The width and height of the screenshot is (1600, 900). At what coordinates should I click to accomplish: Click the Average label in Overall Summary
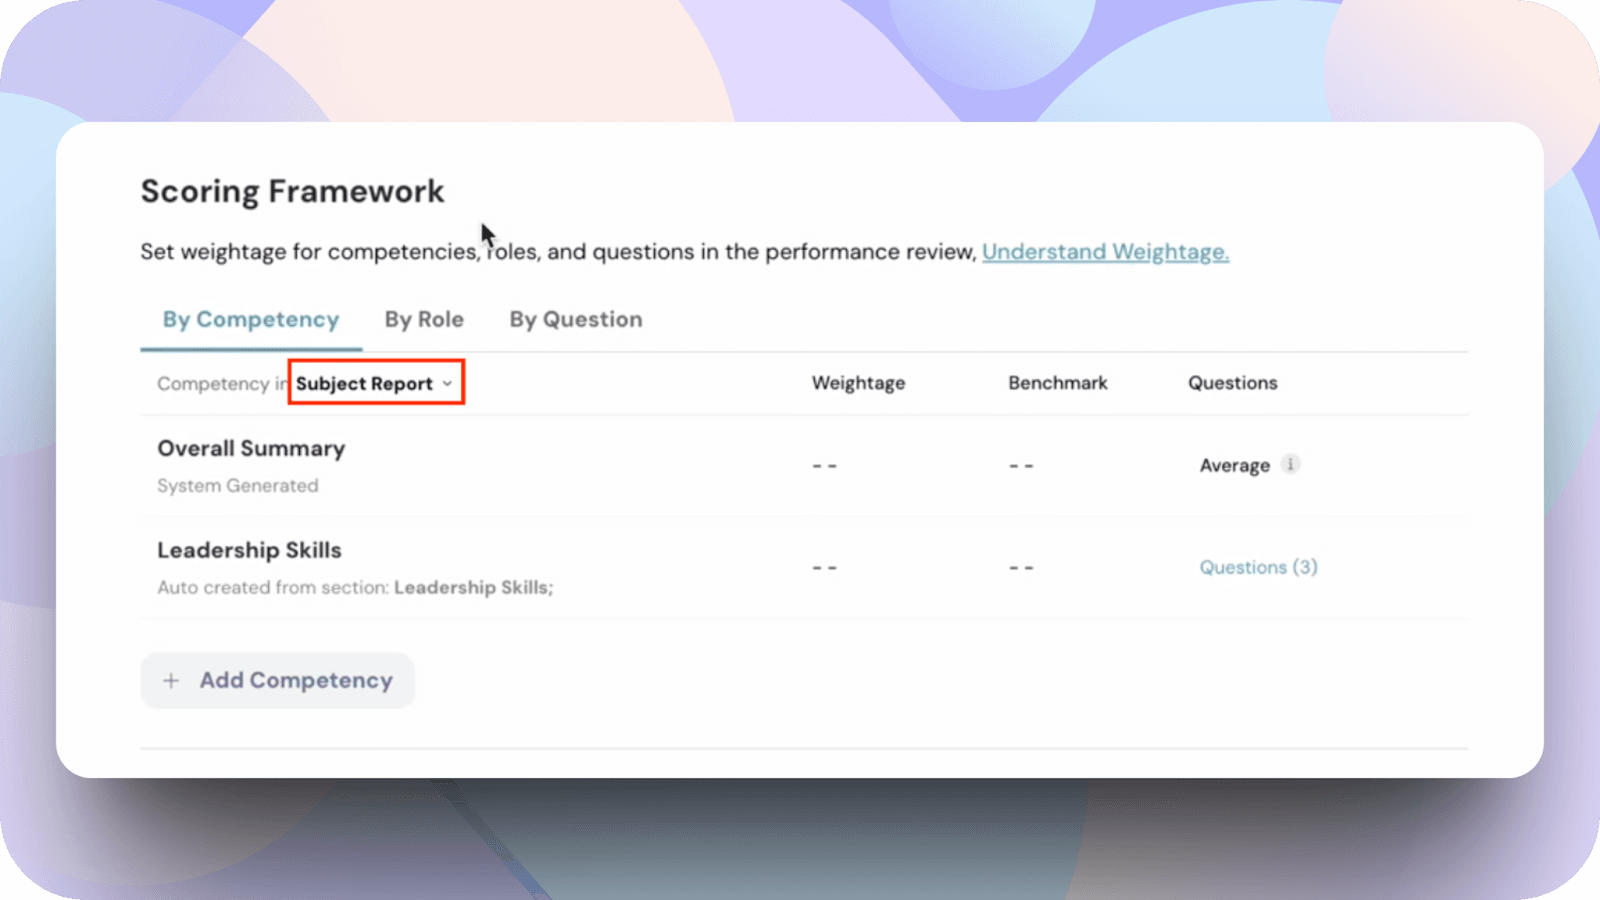[1234, 466]
